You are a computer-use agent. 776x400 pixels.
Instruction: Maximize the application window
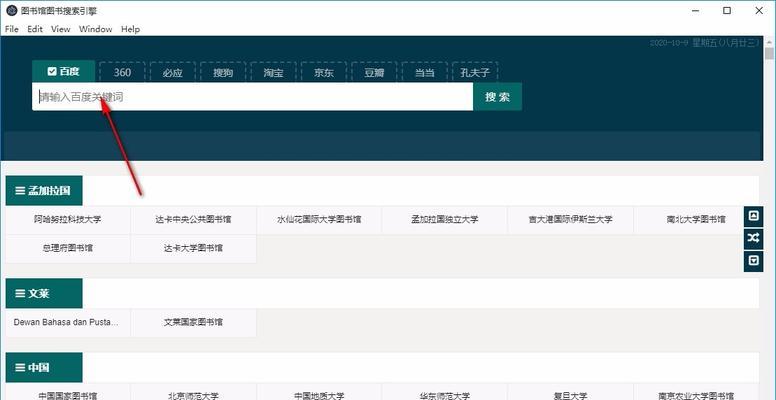click(x=727, y=10)
